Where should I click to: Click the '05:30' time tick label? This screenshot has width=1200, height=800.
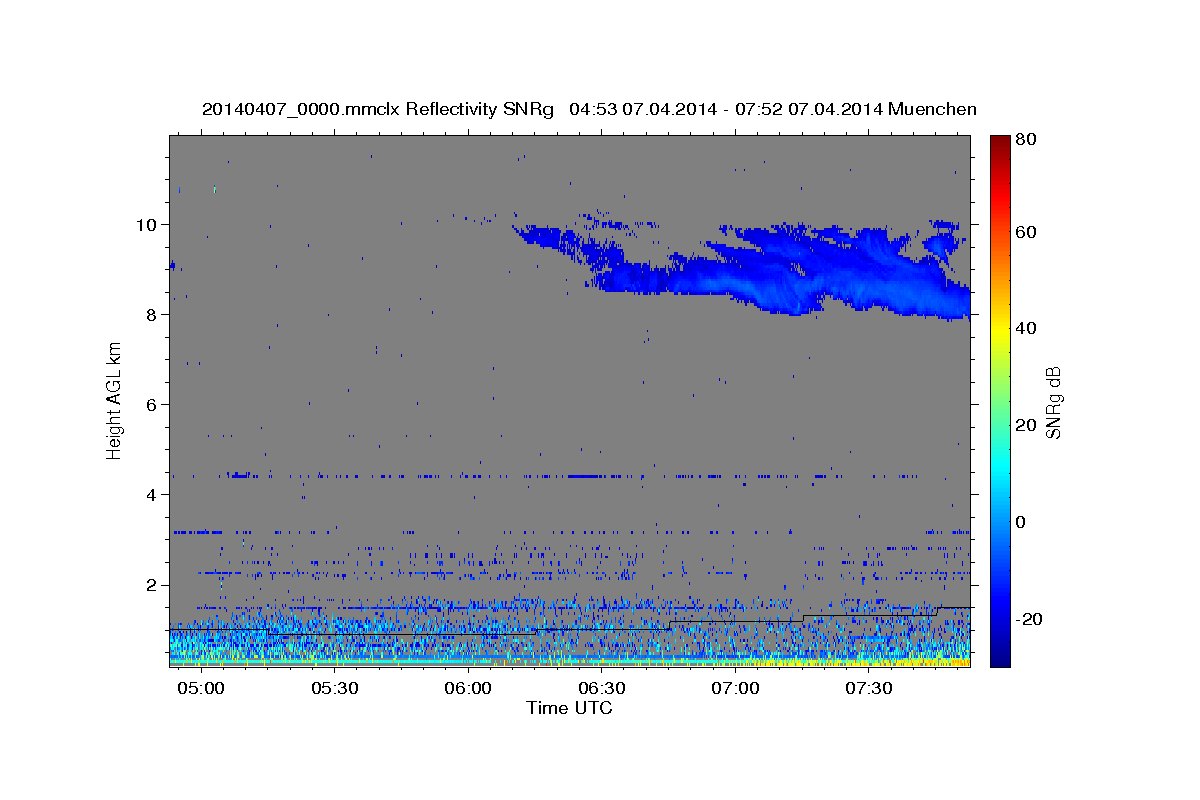tap(335, 688)
